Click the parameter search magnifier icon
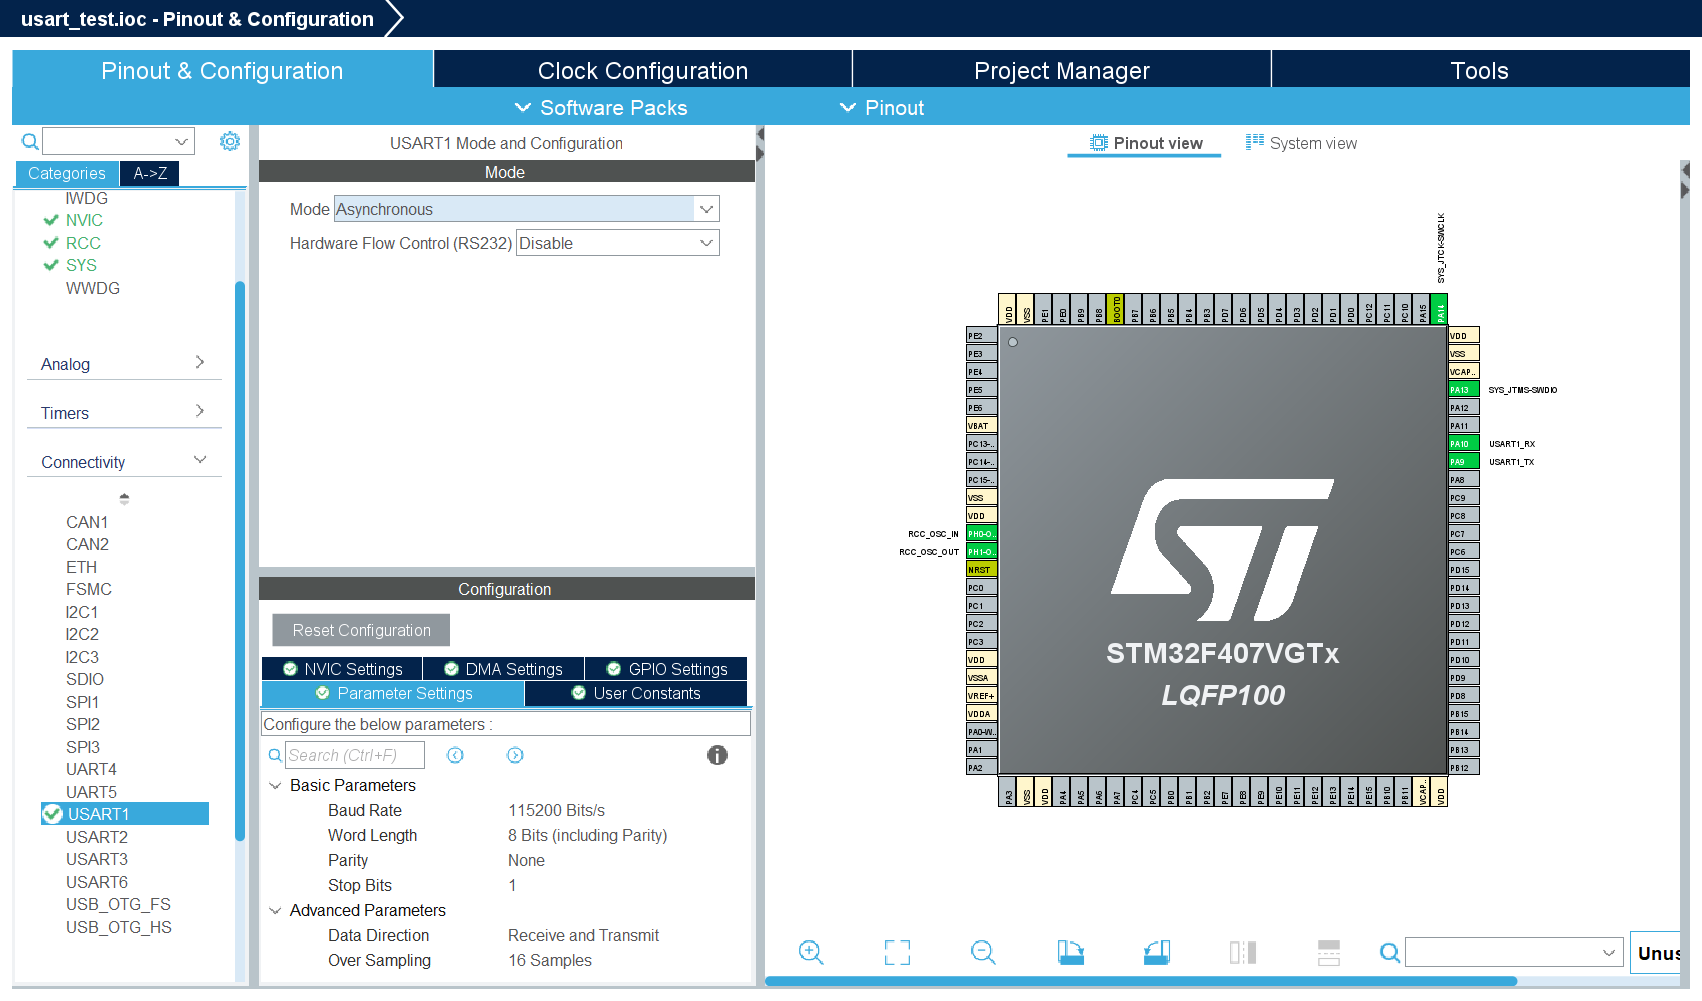 click(275, 755)
